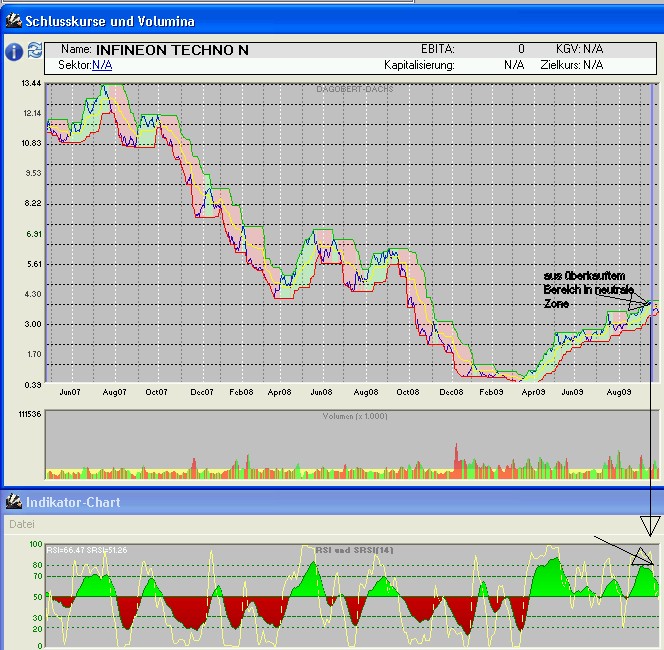This screenshot has width=664, height=650.
Task: Click the Schlusskurse und Volumina window icon
Action: tap(14, 20)
